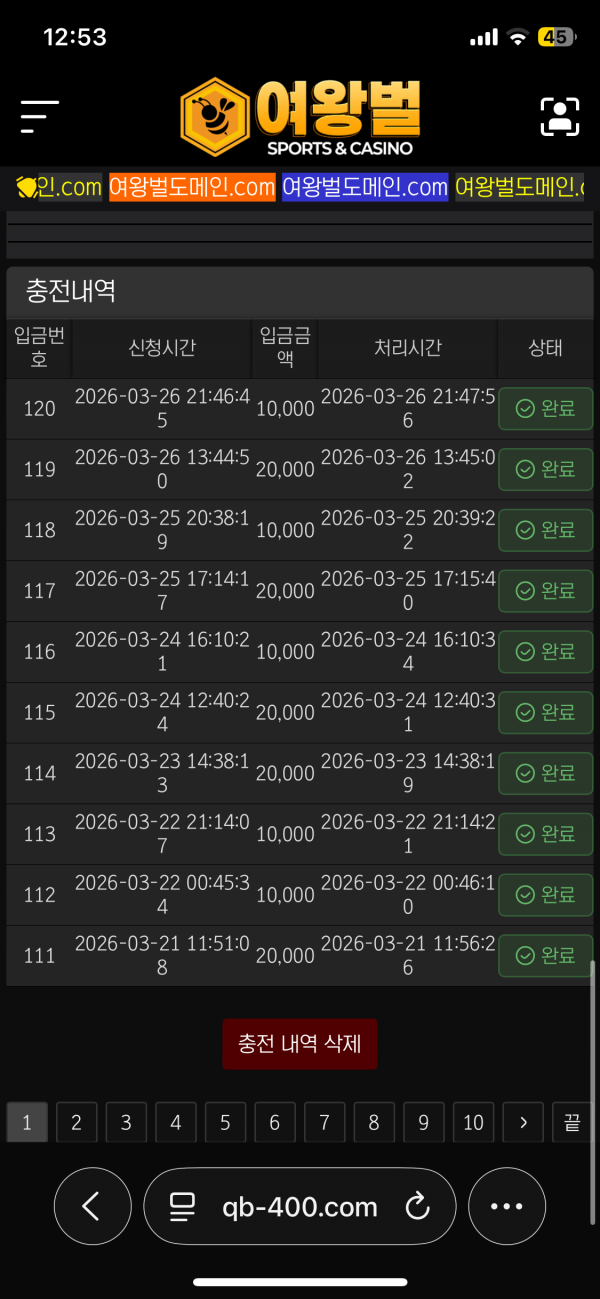Open the blue 여왕벌도메인.com banner link
The height and width of the screenshot is (1299, 600).
365,187
